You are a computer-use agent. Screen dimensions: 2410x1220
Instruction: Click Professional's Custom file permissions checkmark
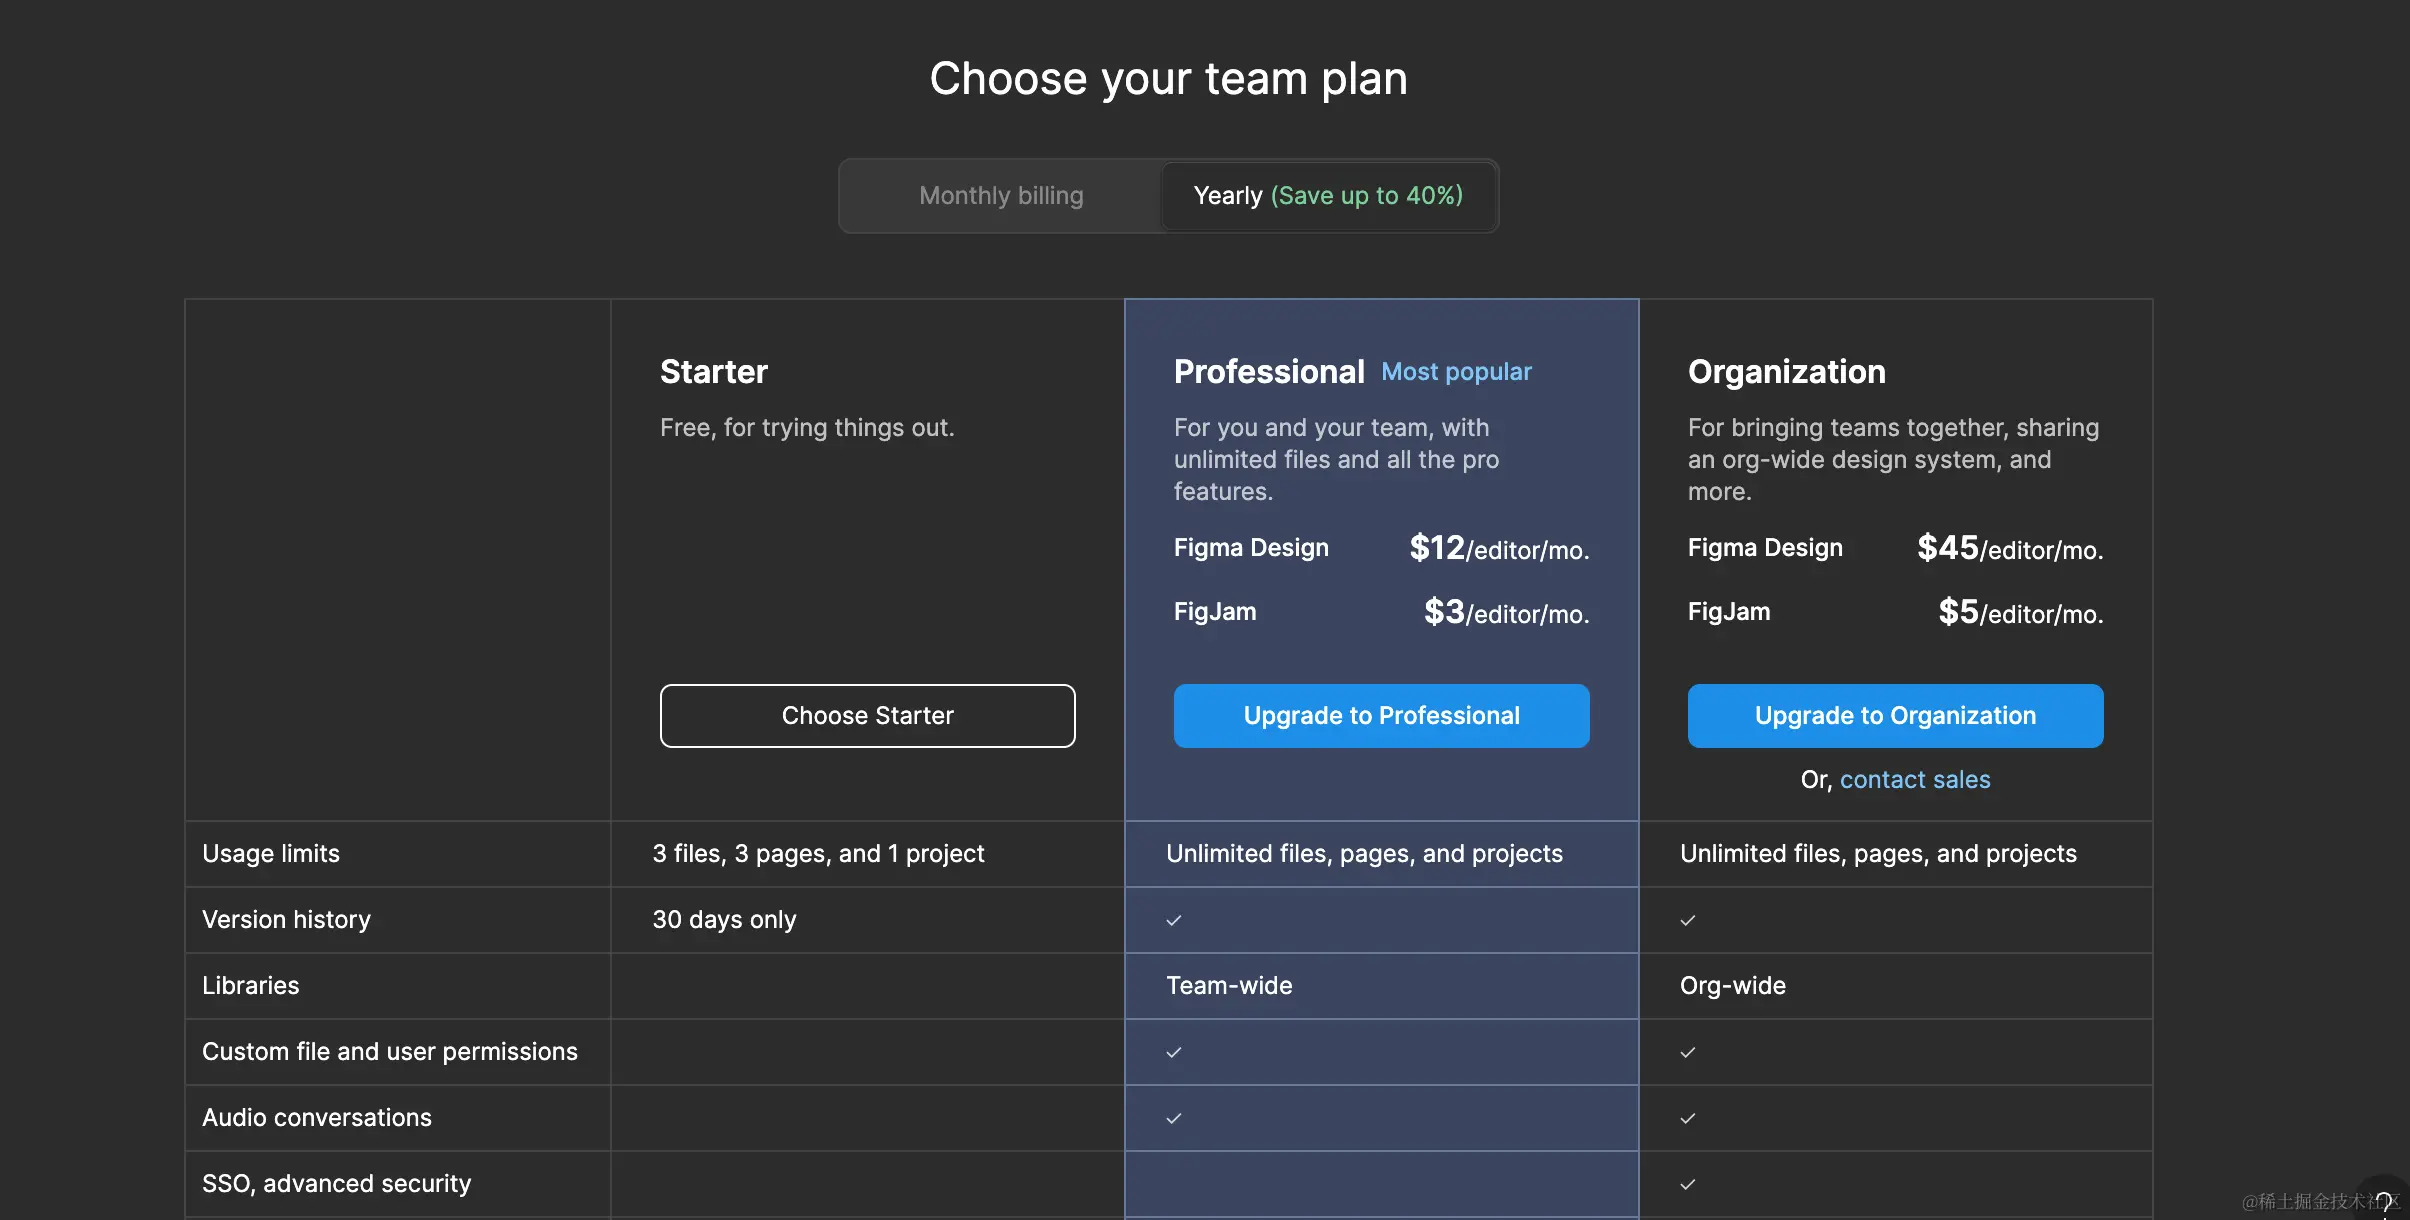tap(1174, 1052)
